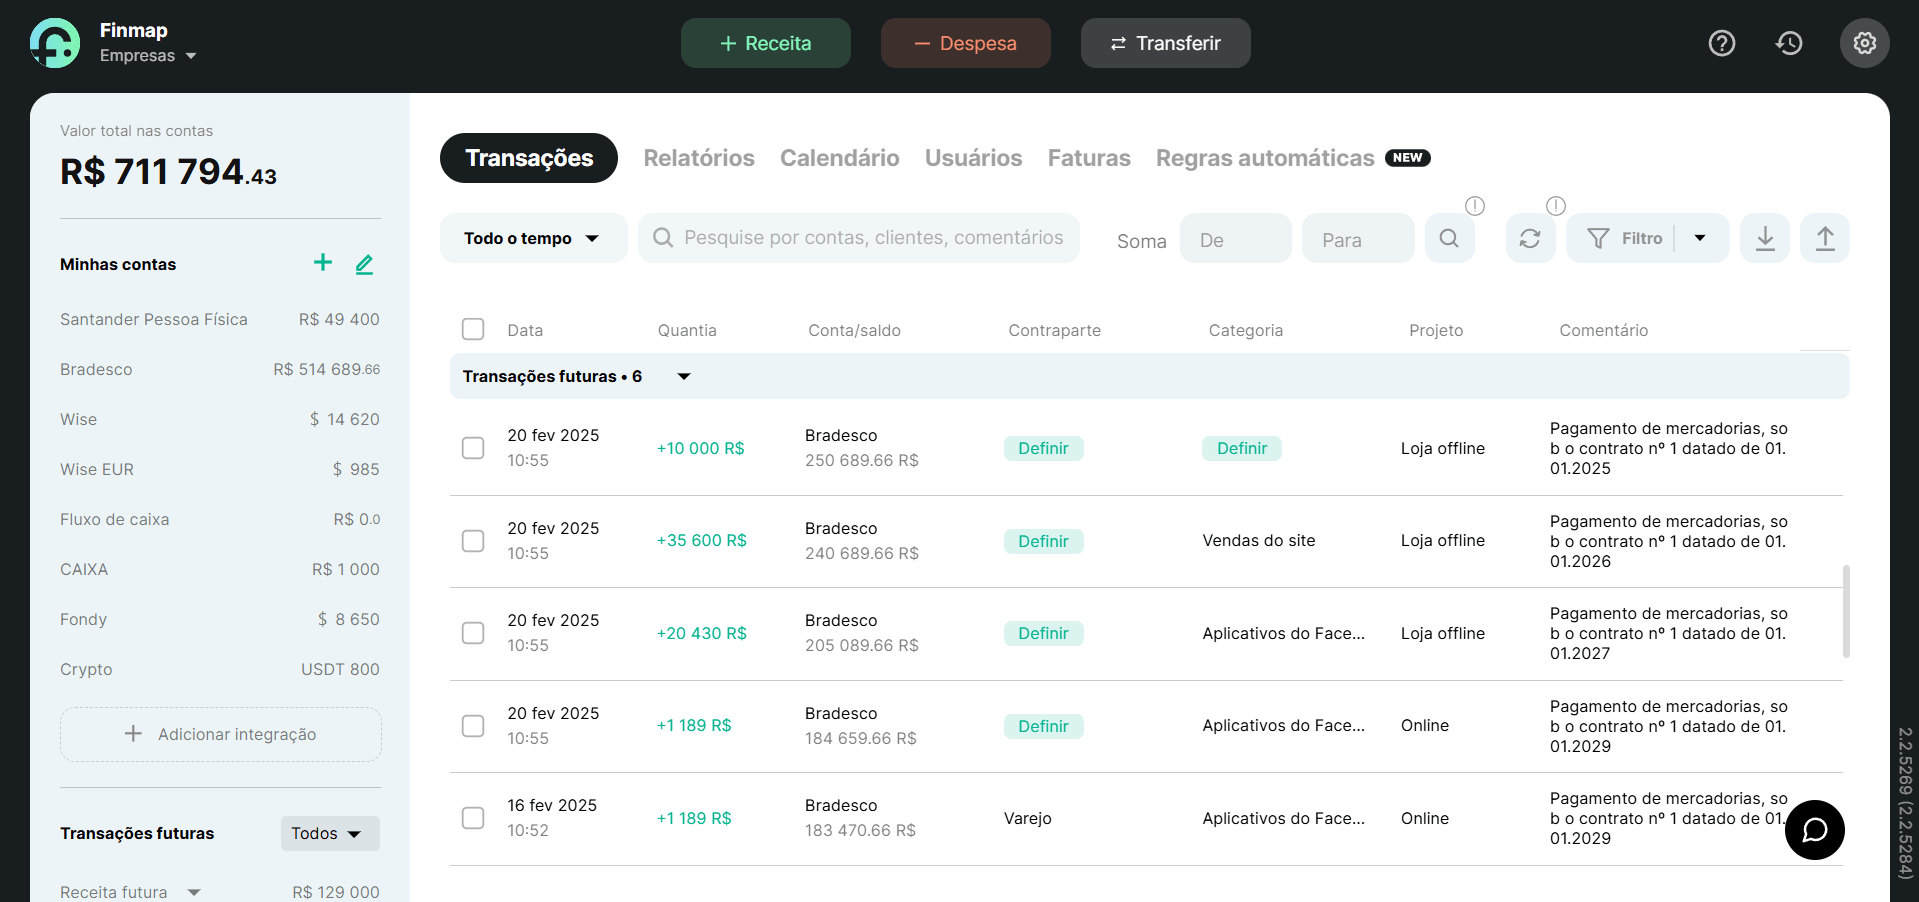Check the first transaction of 20 fev 2025
Screen dimensions: 1919x902
[x=473, y=448]
